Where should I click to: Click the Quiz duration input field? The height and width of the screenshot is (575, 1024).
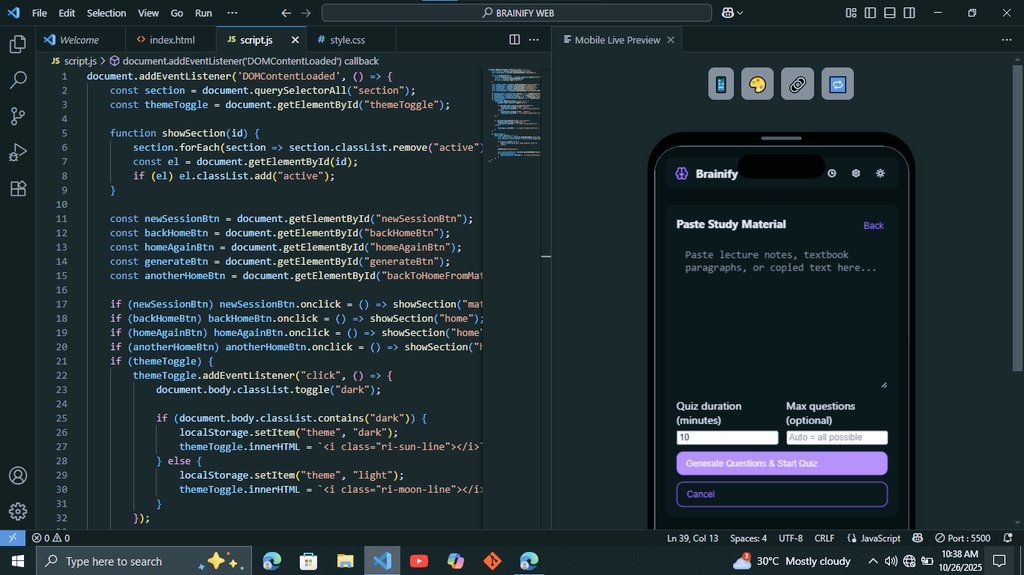[727, 437]
